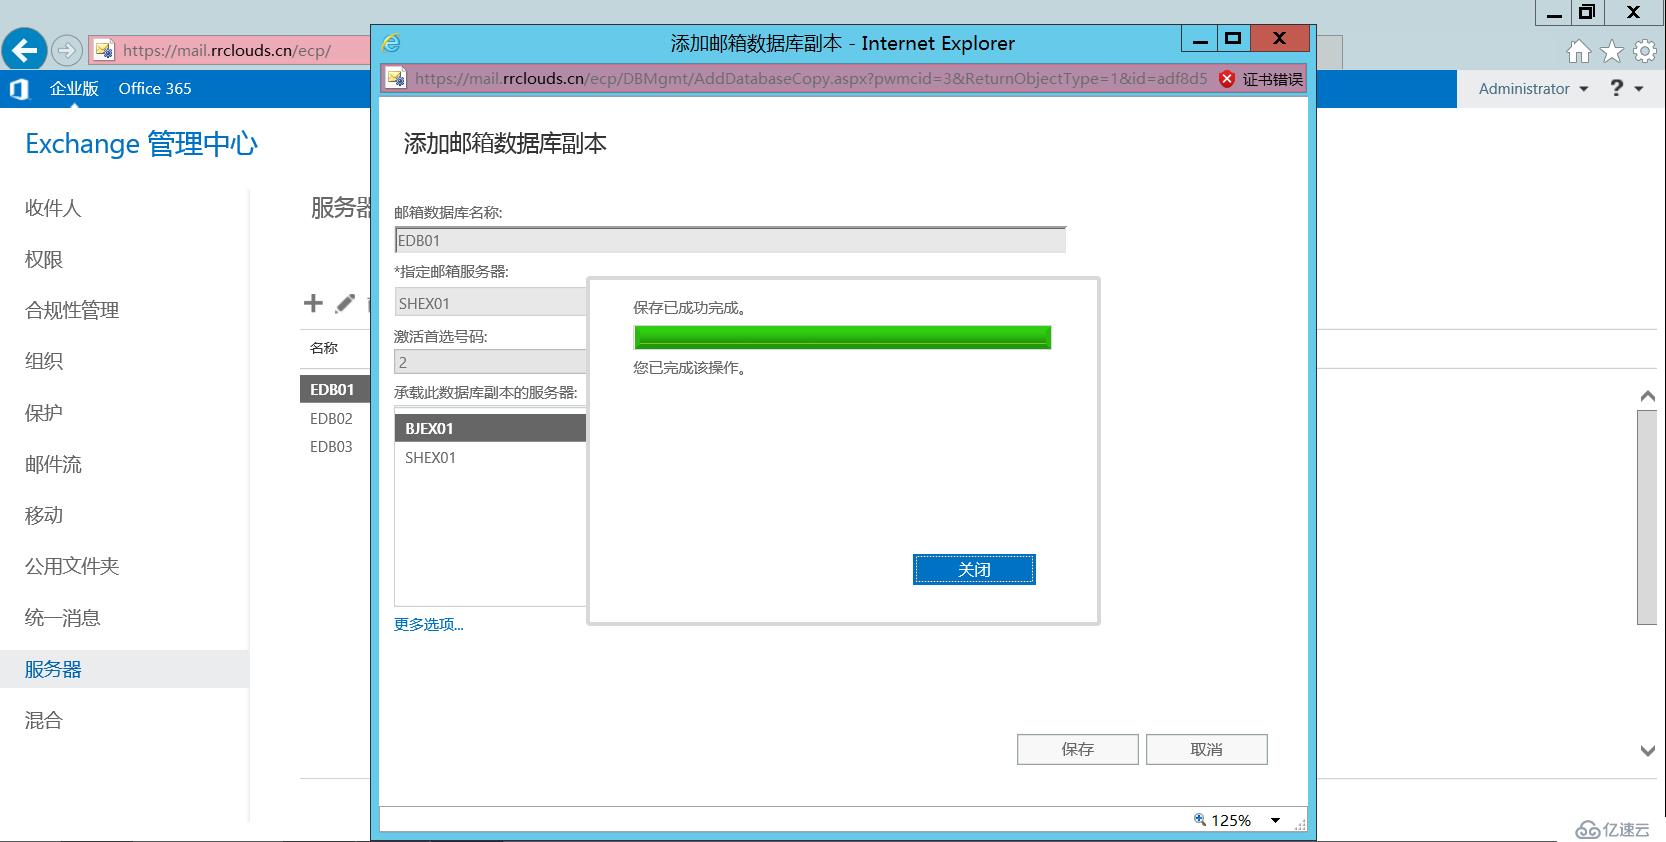The height and width of the screenshot is (842, 1666).
Task: Open 组织 in the left navigation
Action: coord(44,361)
